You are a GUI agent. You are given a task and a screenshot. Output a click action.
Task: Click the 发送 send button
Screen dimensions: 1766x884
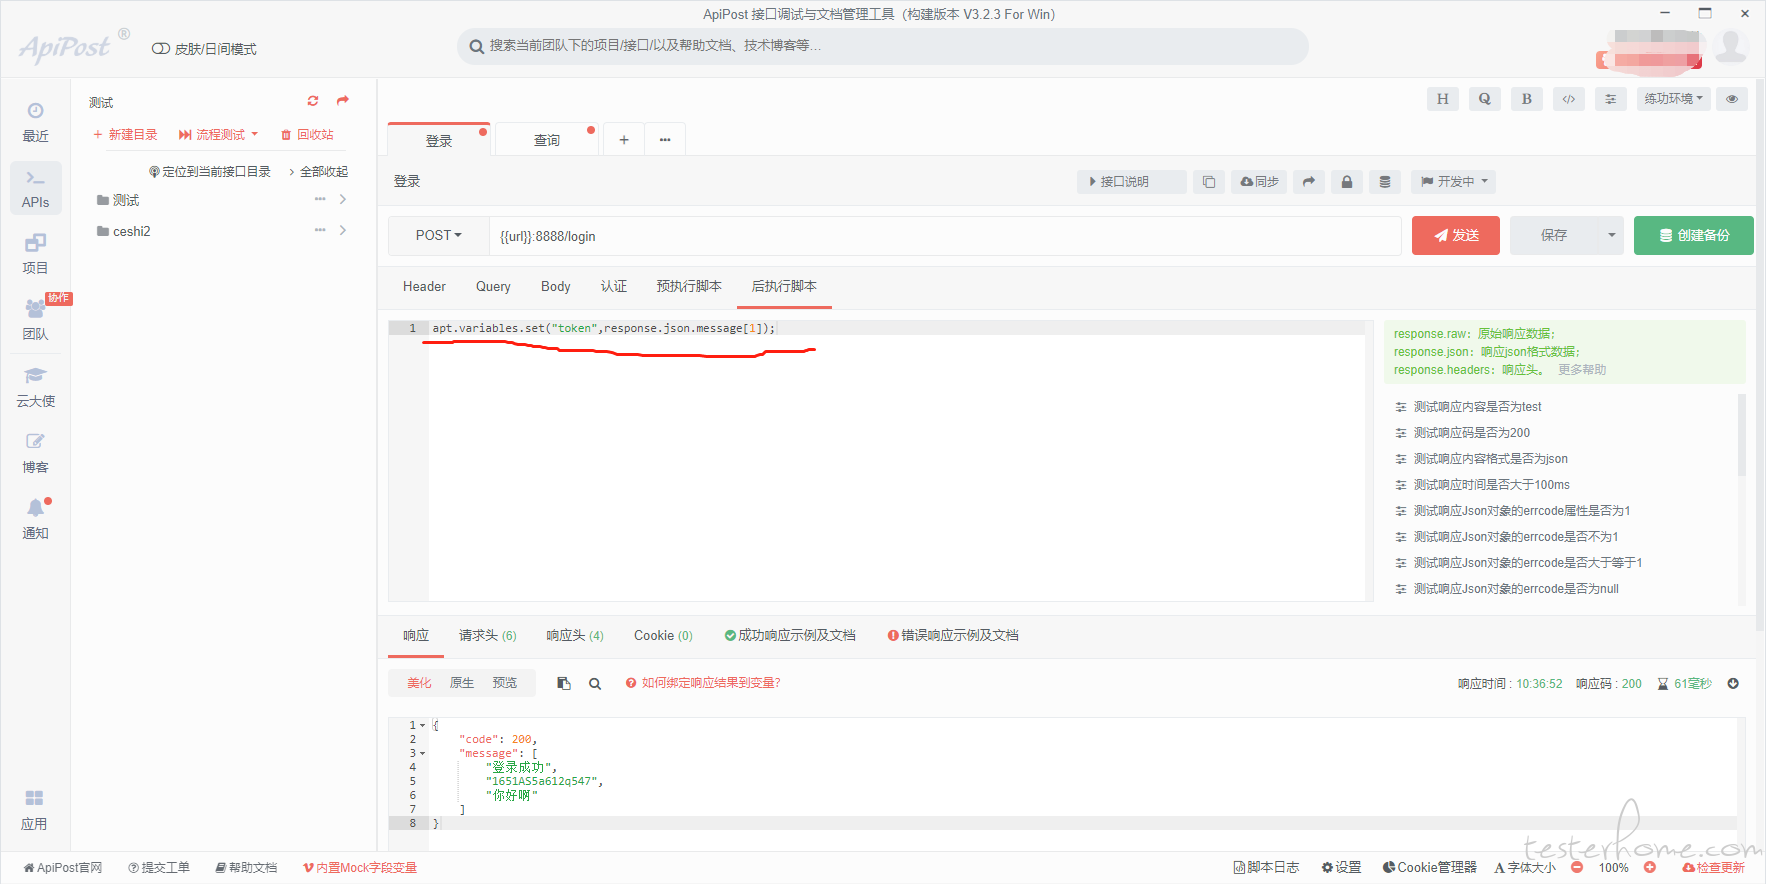click(x=1455, y=236)
